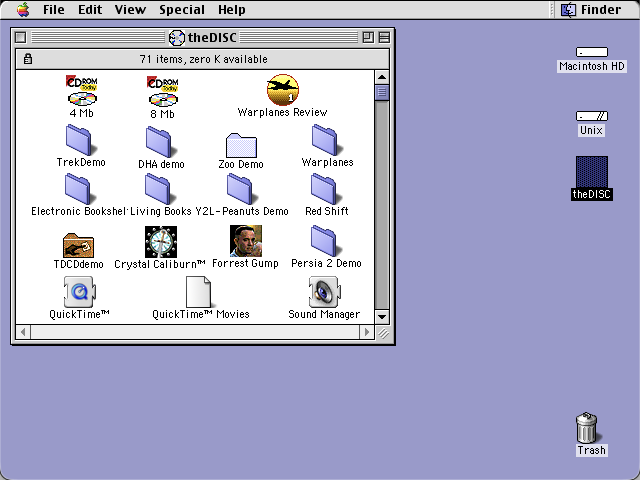The image size is (640, 480).
Task: Click the horizontal scrollbar right arrow
Action: coord(367,332)
